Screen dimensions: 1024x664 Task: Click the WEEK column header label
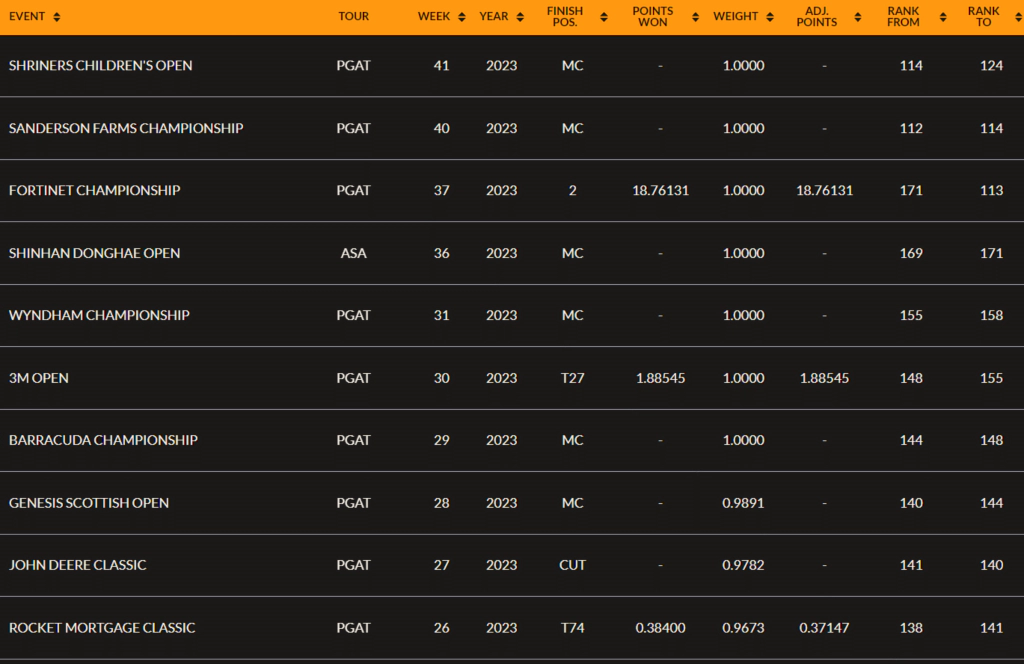434,16
